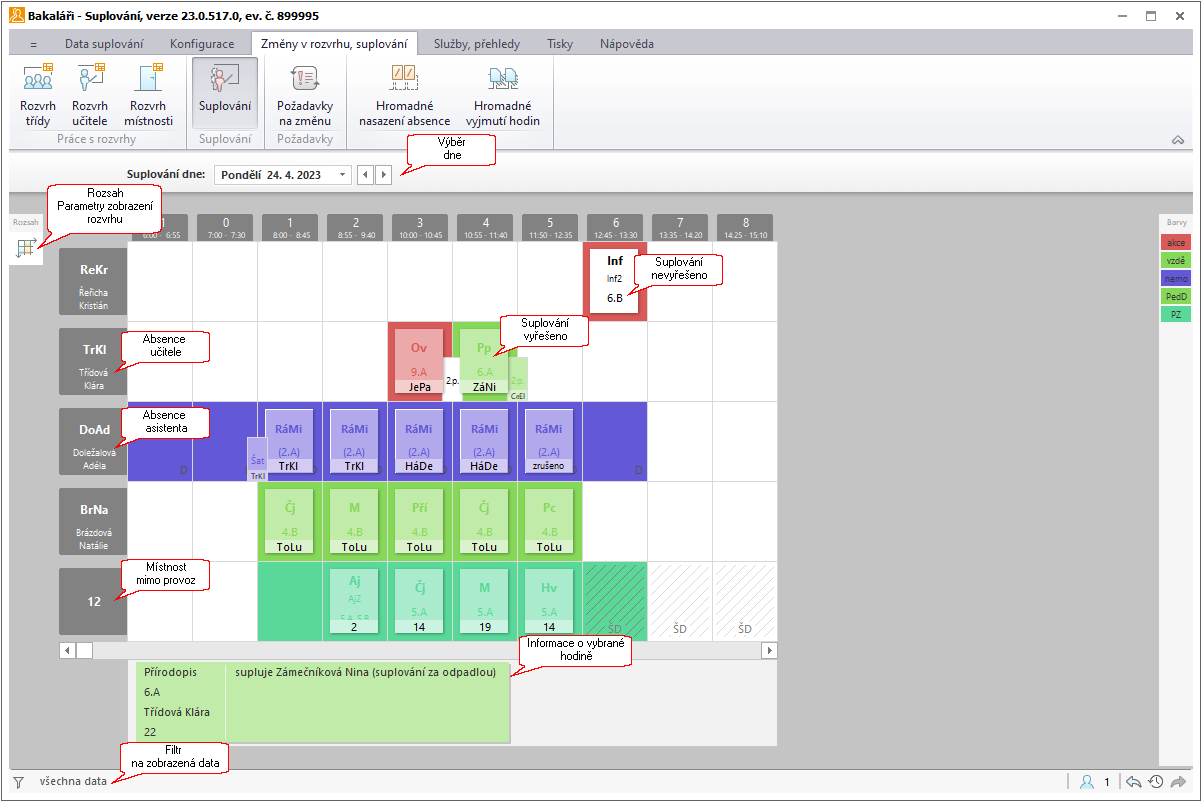Open Požadavky na změnu
The width and height of the screenshot is (1202, 802).
[x=304, y=94]
